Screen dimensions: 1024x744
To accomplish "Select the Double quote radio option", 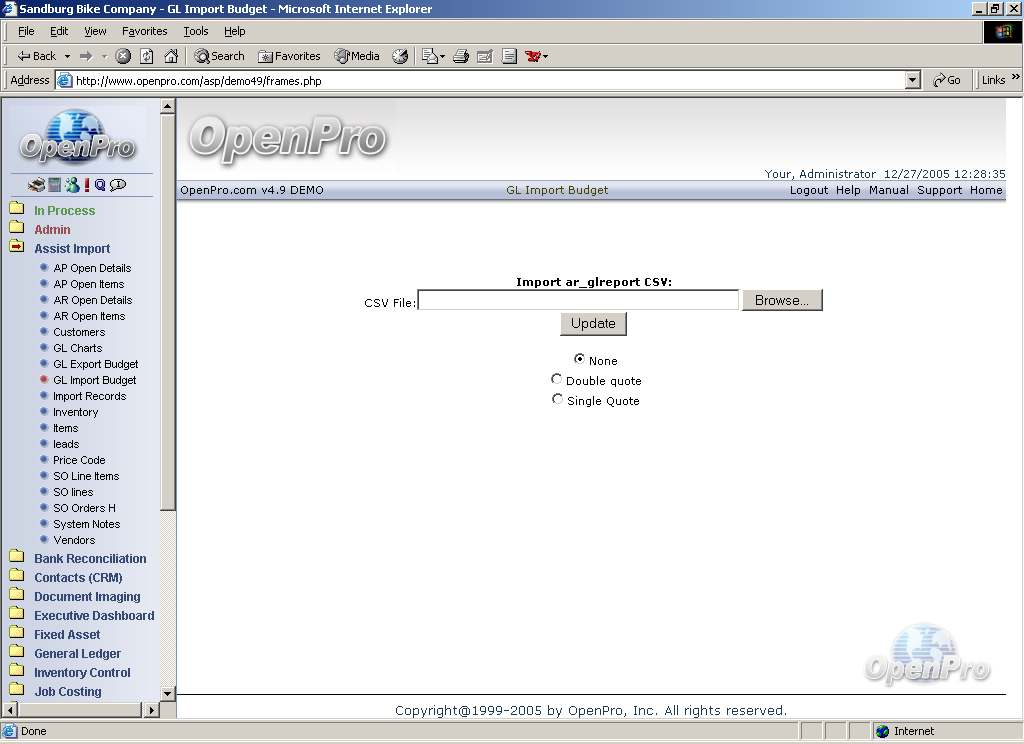I will [x=557, y=379].
